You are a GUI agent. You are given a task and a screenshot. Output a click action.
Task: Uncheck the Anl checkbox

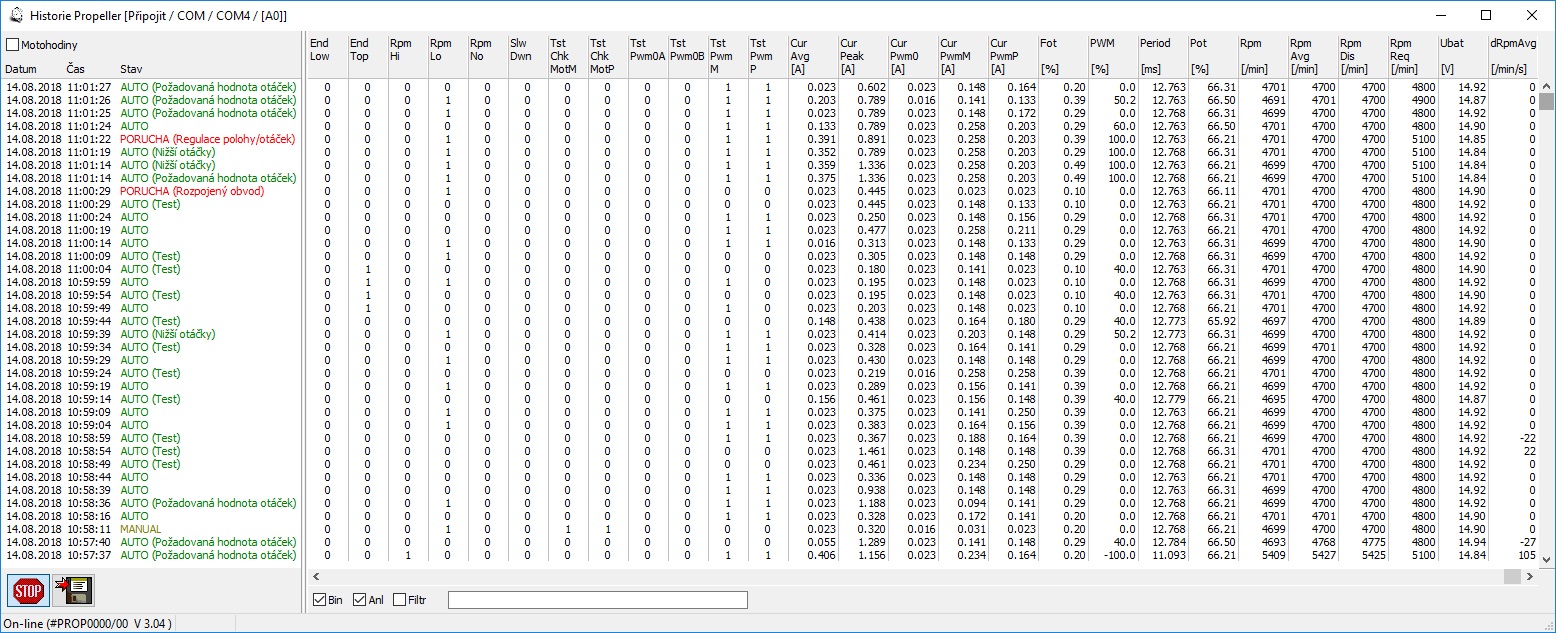(x=360, y=600)
